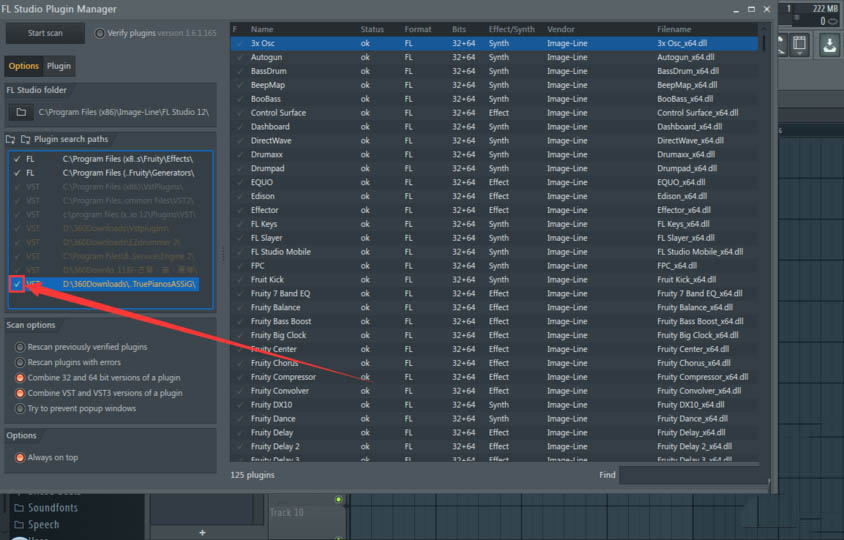The width and height of the screenshot is (844, 540).
Task: Uncheck the Fruity\Generators search path
Action: [x=17, y=173]
